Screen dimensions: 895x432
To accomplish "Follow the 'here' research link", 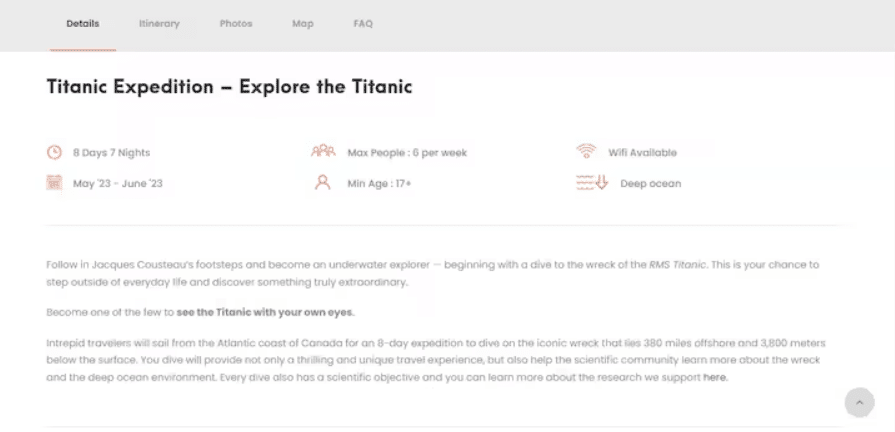I will tap(715, 377).
